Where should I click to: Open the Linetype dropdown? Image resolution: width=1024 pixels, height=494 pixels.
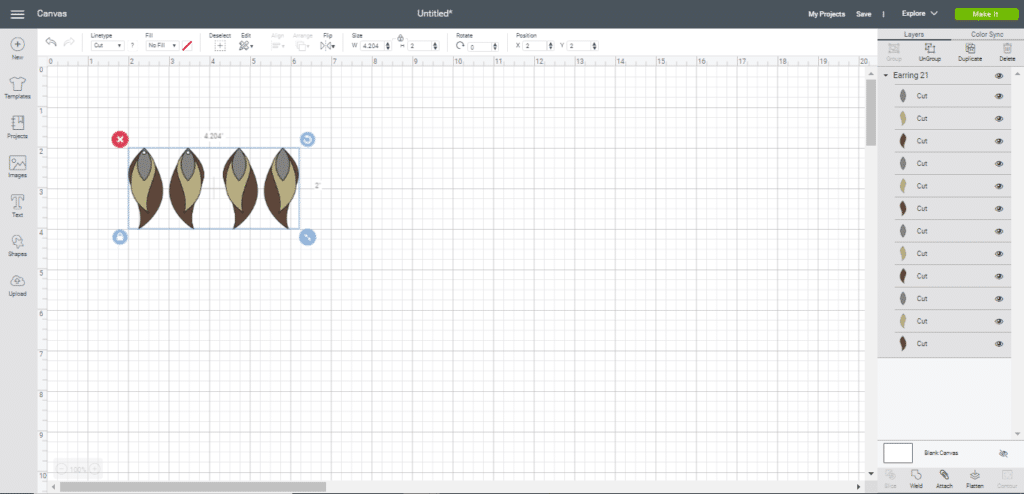108,46
